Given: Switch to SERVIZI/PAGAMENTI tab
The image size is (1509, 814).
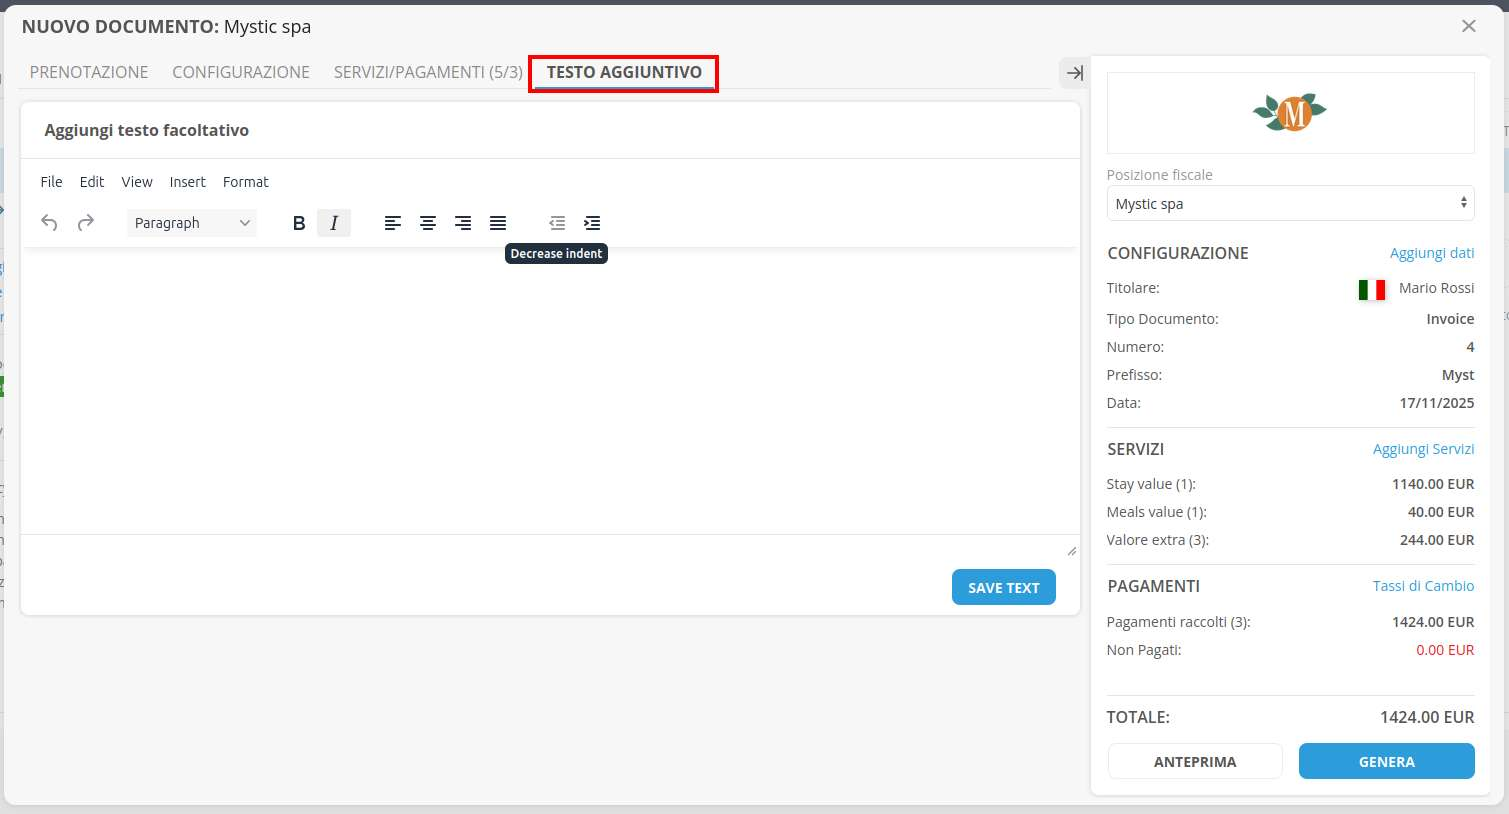Looking at the screenshot, I should coord(428,72).
